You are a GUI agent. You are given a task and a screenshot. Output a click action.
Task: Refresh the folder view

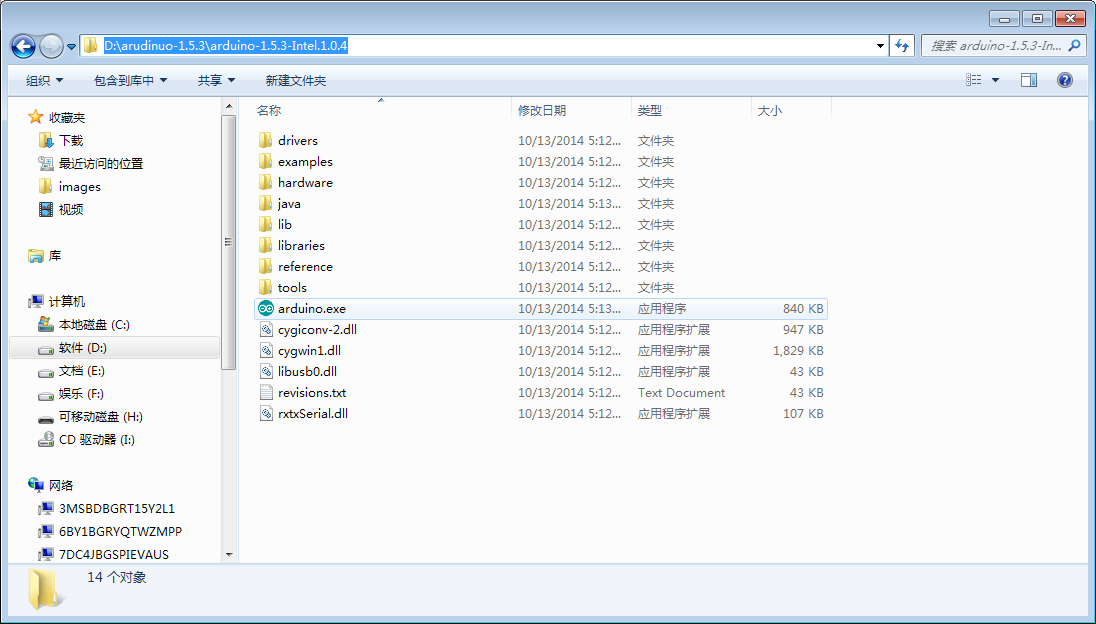pos(902,46)
